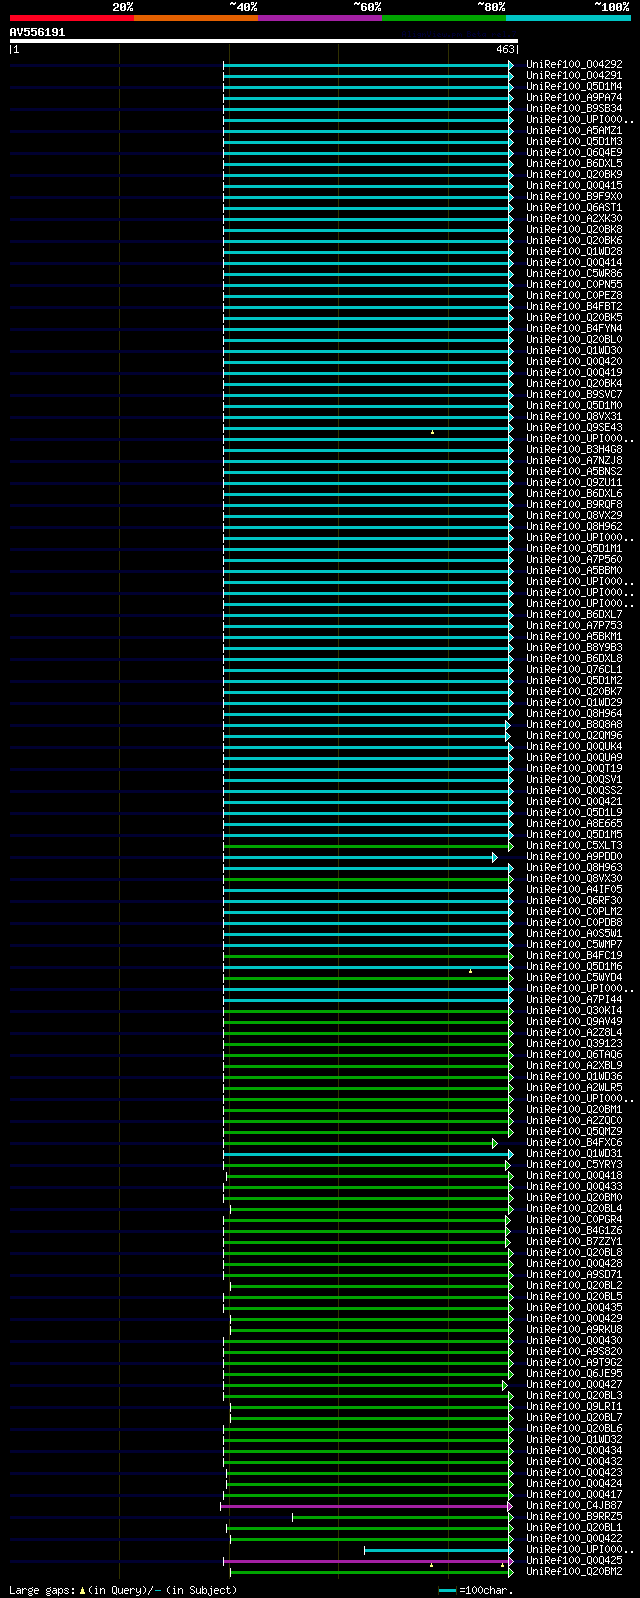Viewport: 640px width, 1598px height.
Task: Click the cyan alignment bar of UniRef100_A9PDD0
Action: point(359,857)
